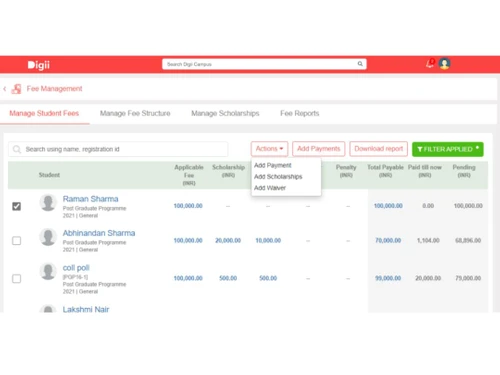Click Abhinandan Sharma's avatar picture

[x=48, y=237]
